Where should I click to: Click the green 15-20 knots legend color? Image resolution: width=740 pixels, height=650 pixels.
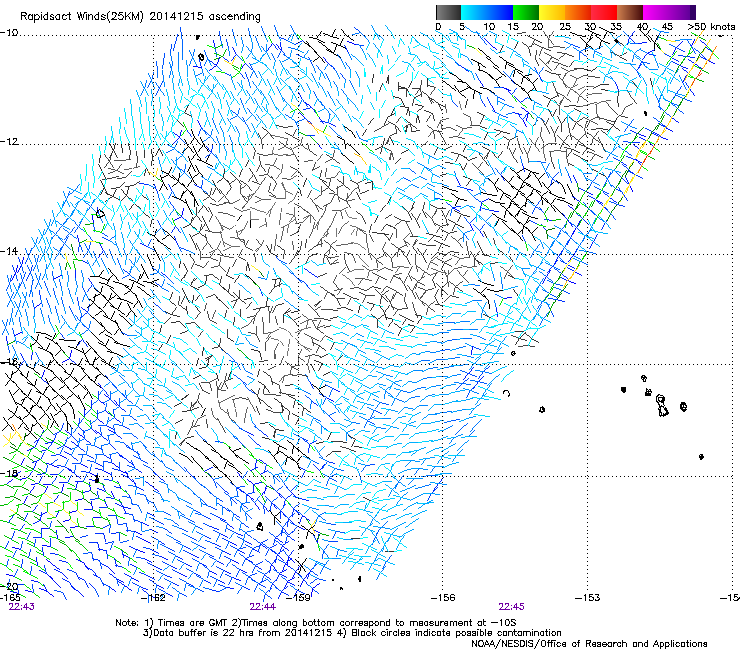[526, 12]
